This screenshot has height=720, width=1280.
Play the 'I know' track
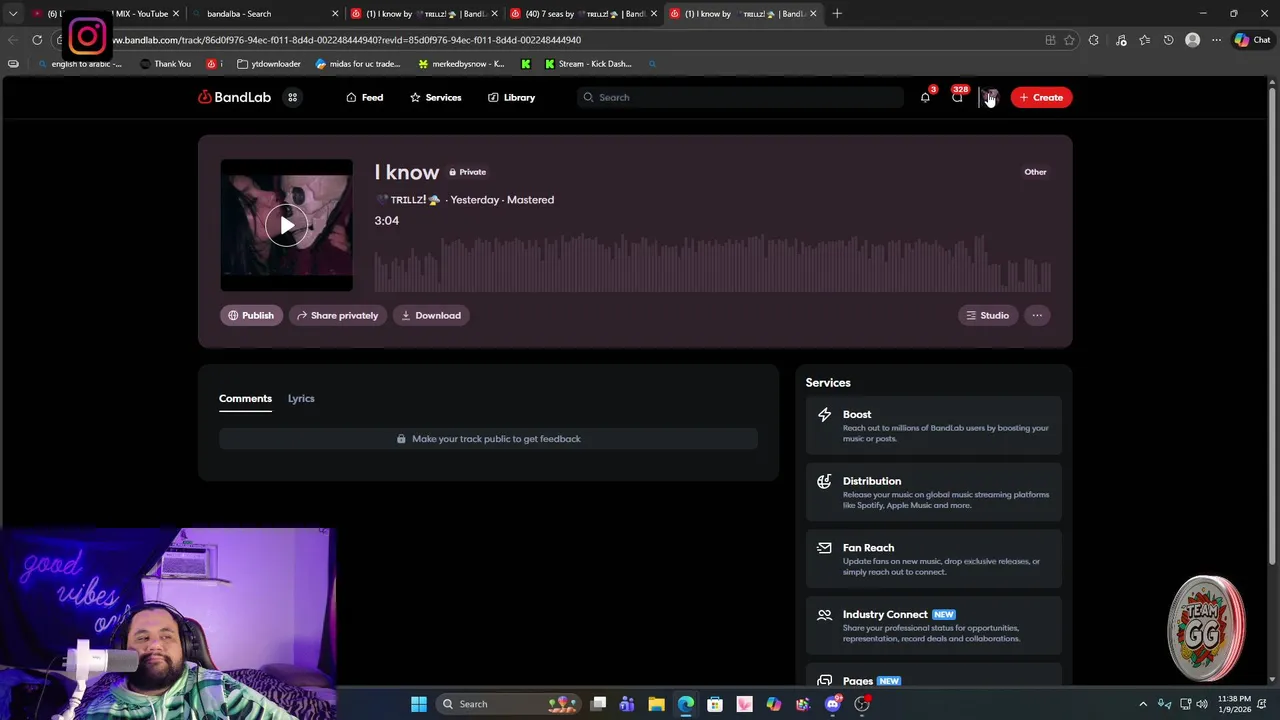(x=286, y=226)
